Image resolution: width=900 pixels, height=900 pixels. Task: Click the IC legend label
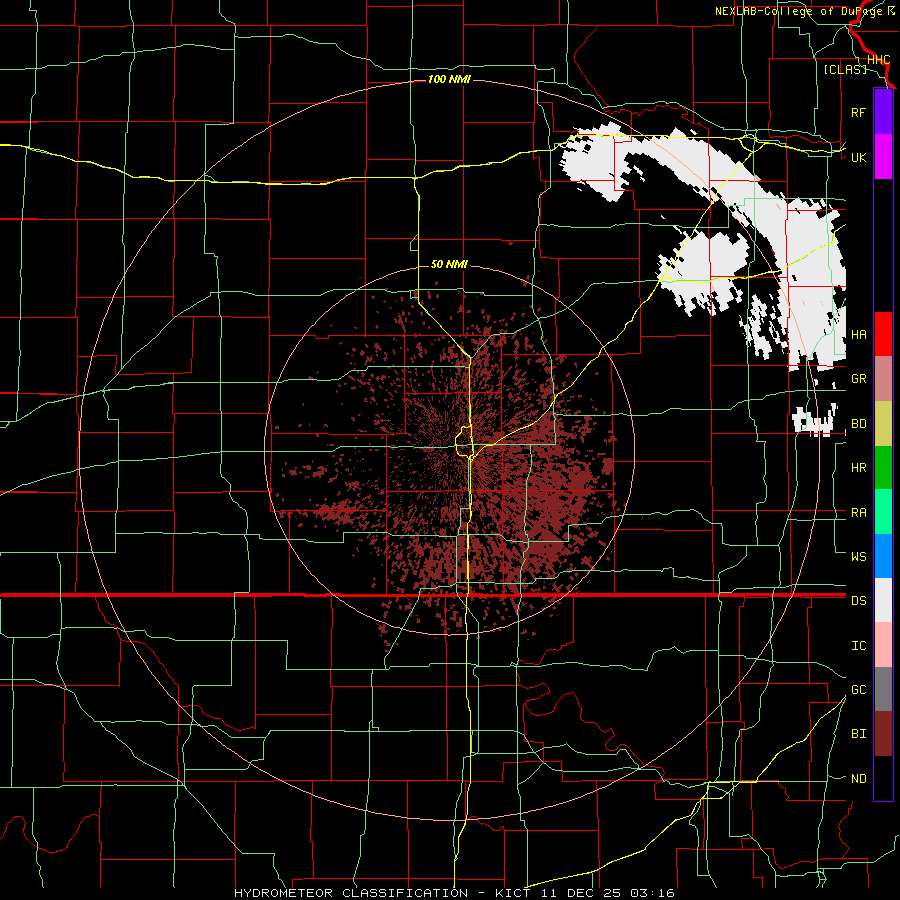[858, 646]
